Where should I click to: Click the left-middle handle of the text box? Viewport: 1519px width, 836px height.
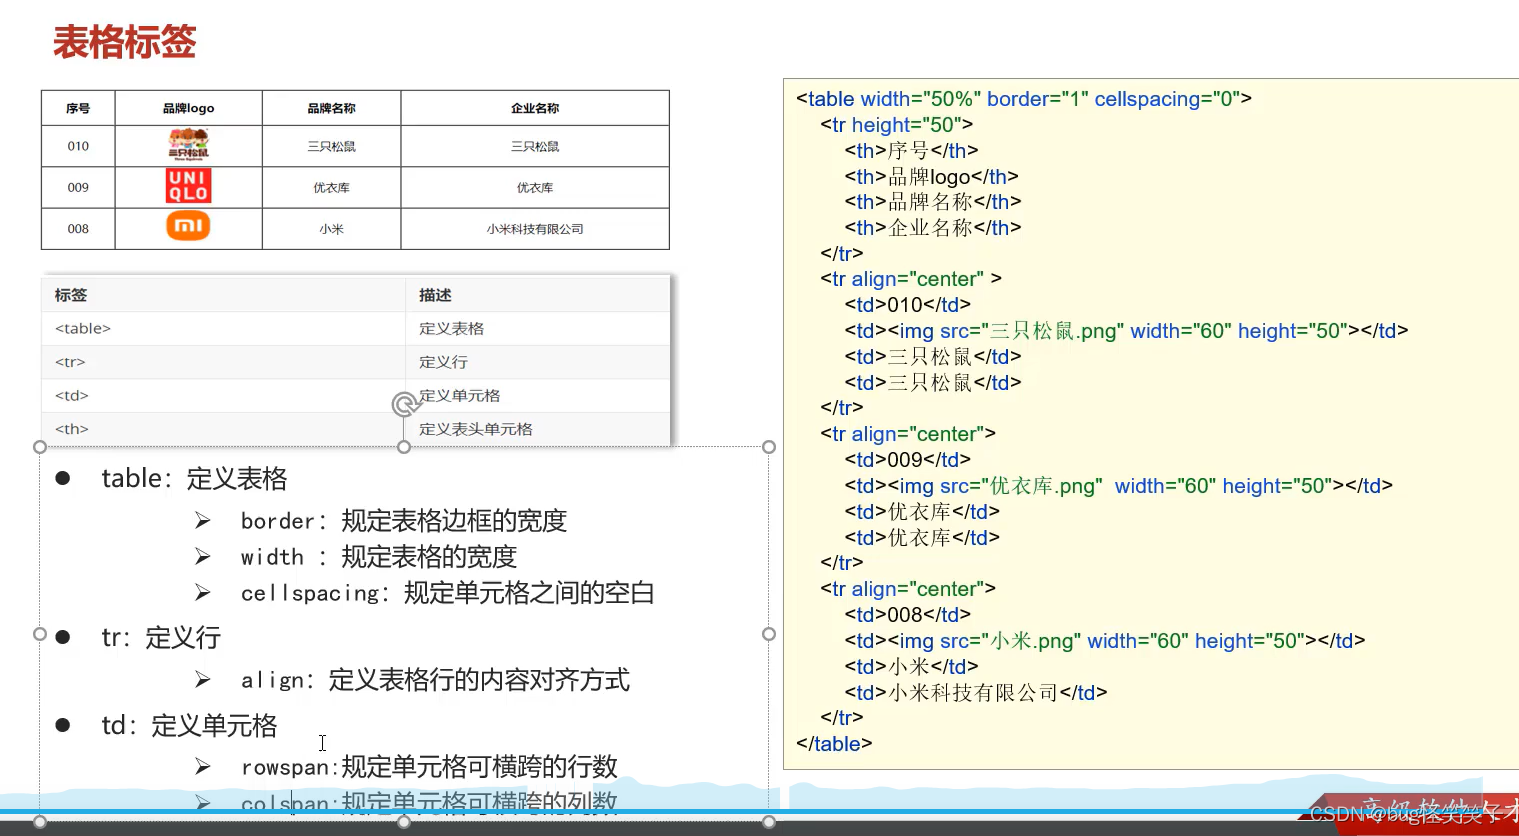click(x=40, y=634)
